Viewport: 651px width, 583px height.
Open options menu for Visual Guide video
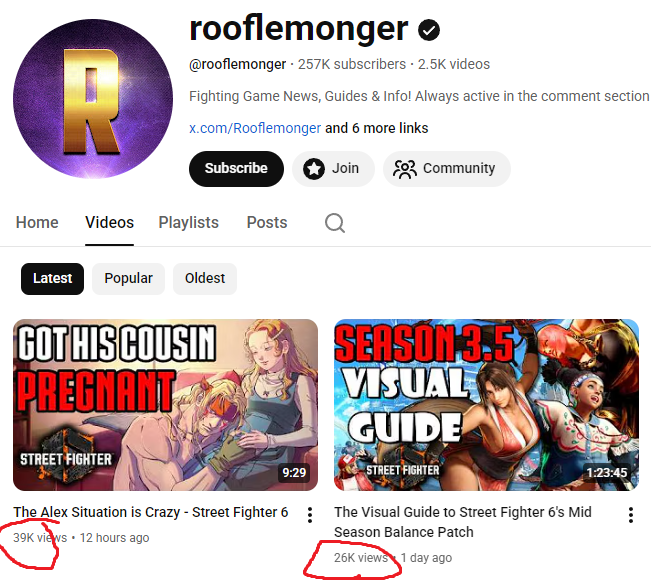tap(631, 515)
